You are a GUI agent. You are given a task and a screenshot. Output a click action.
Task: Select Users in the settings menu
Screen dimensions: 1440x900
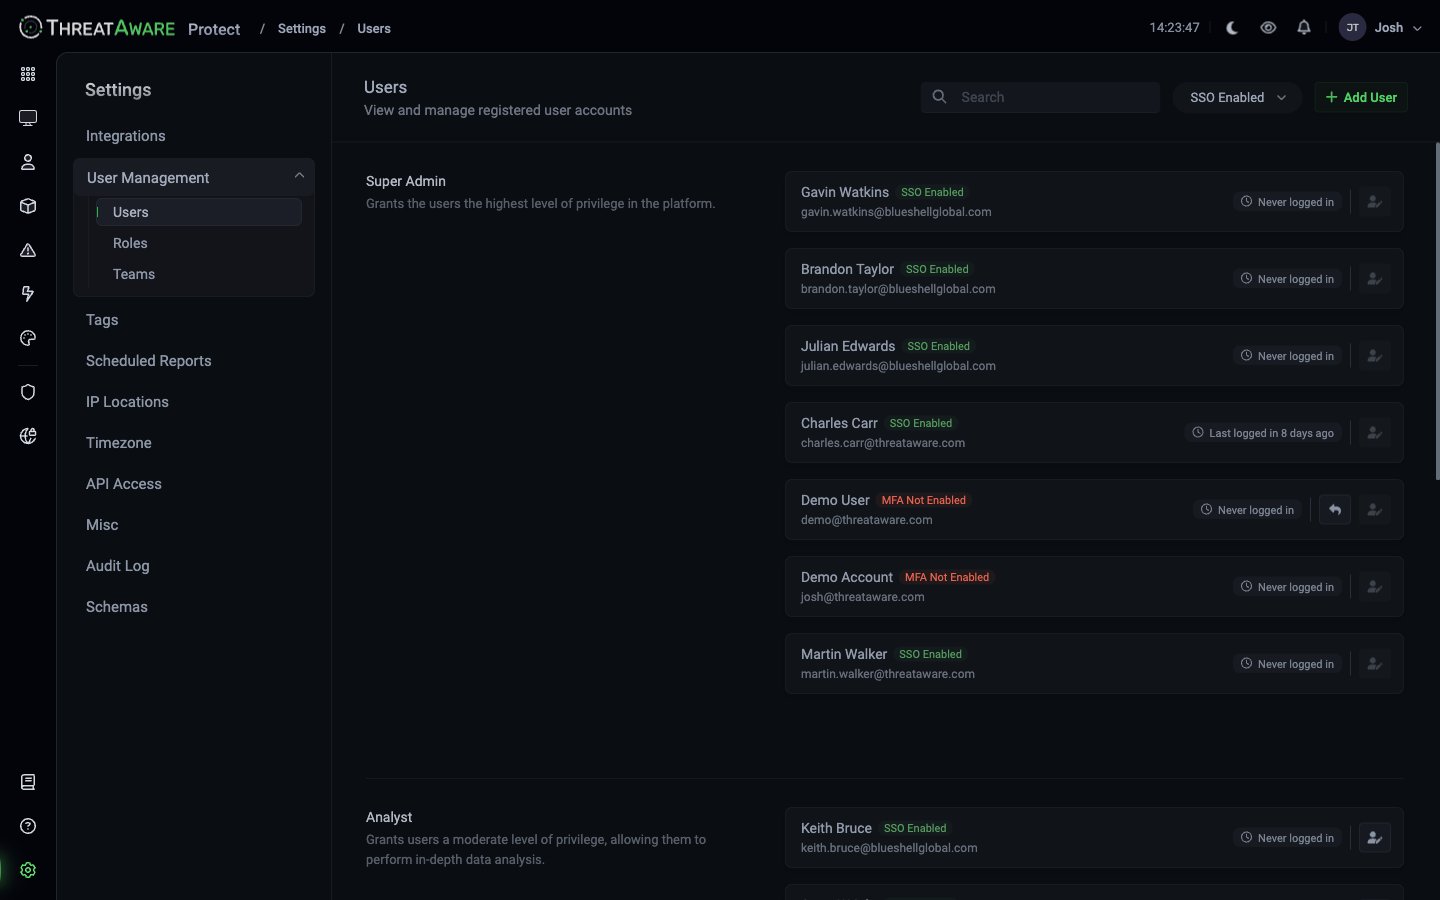199,212
